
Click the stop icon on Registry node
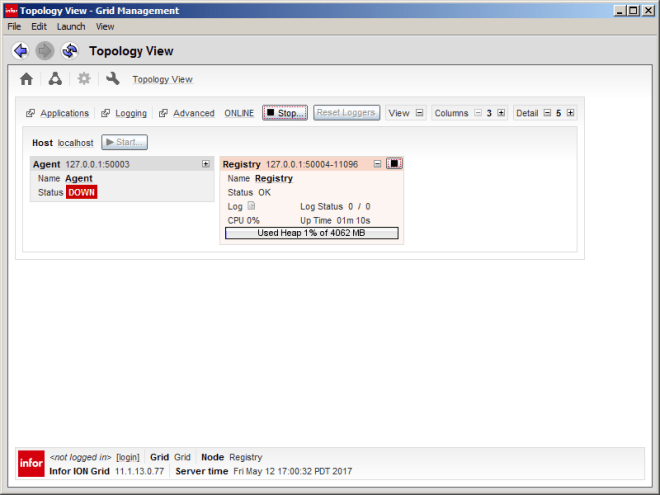tap(394, 164)
